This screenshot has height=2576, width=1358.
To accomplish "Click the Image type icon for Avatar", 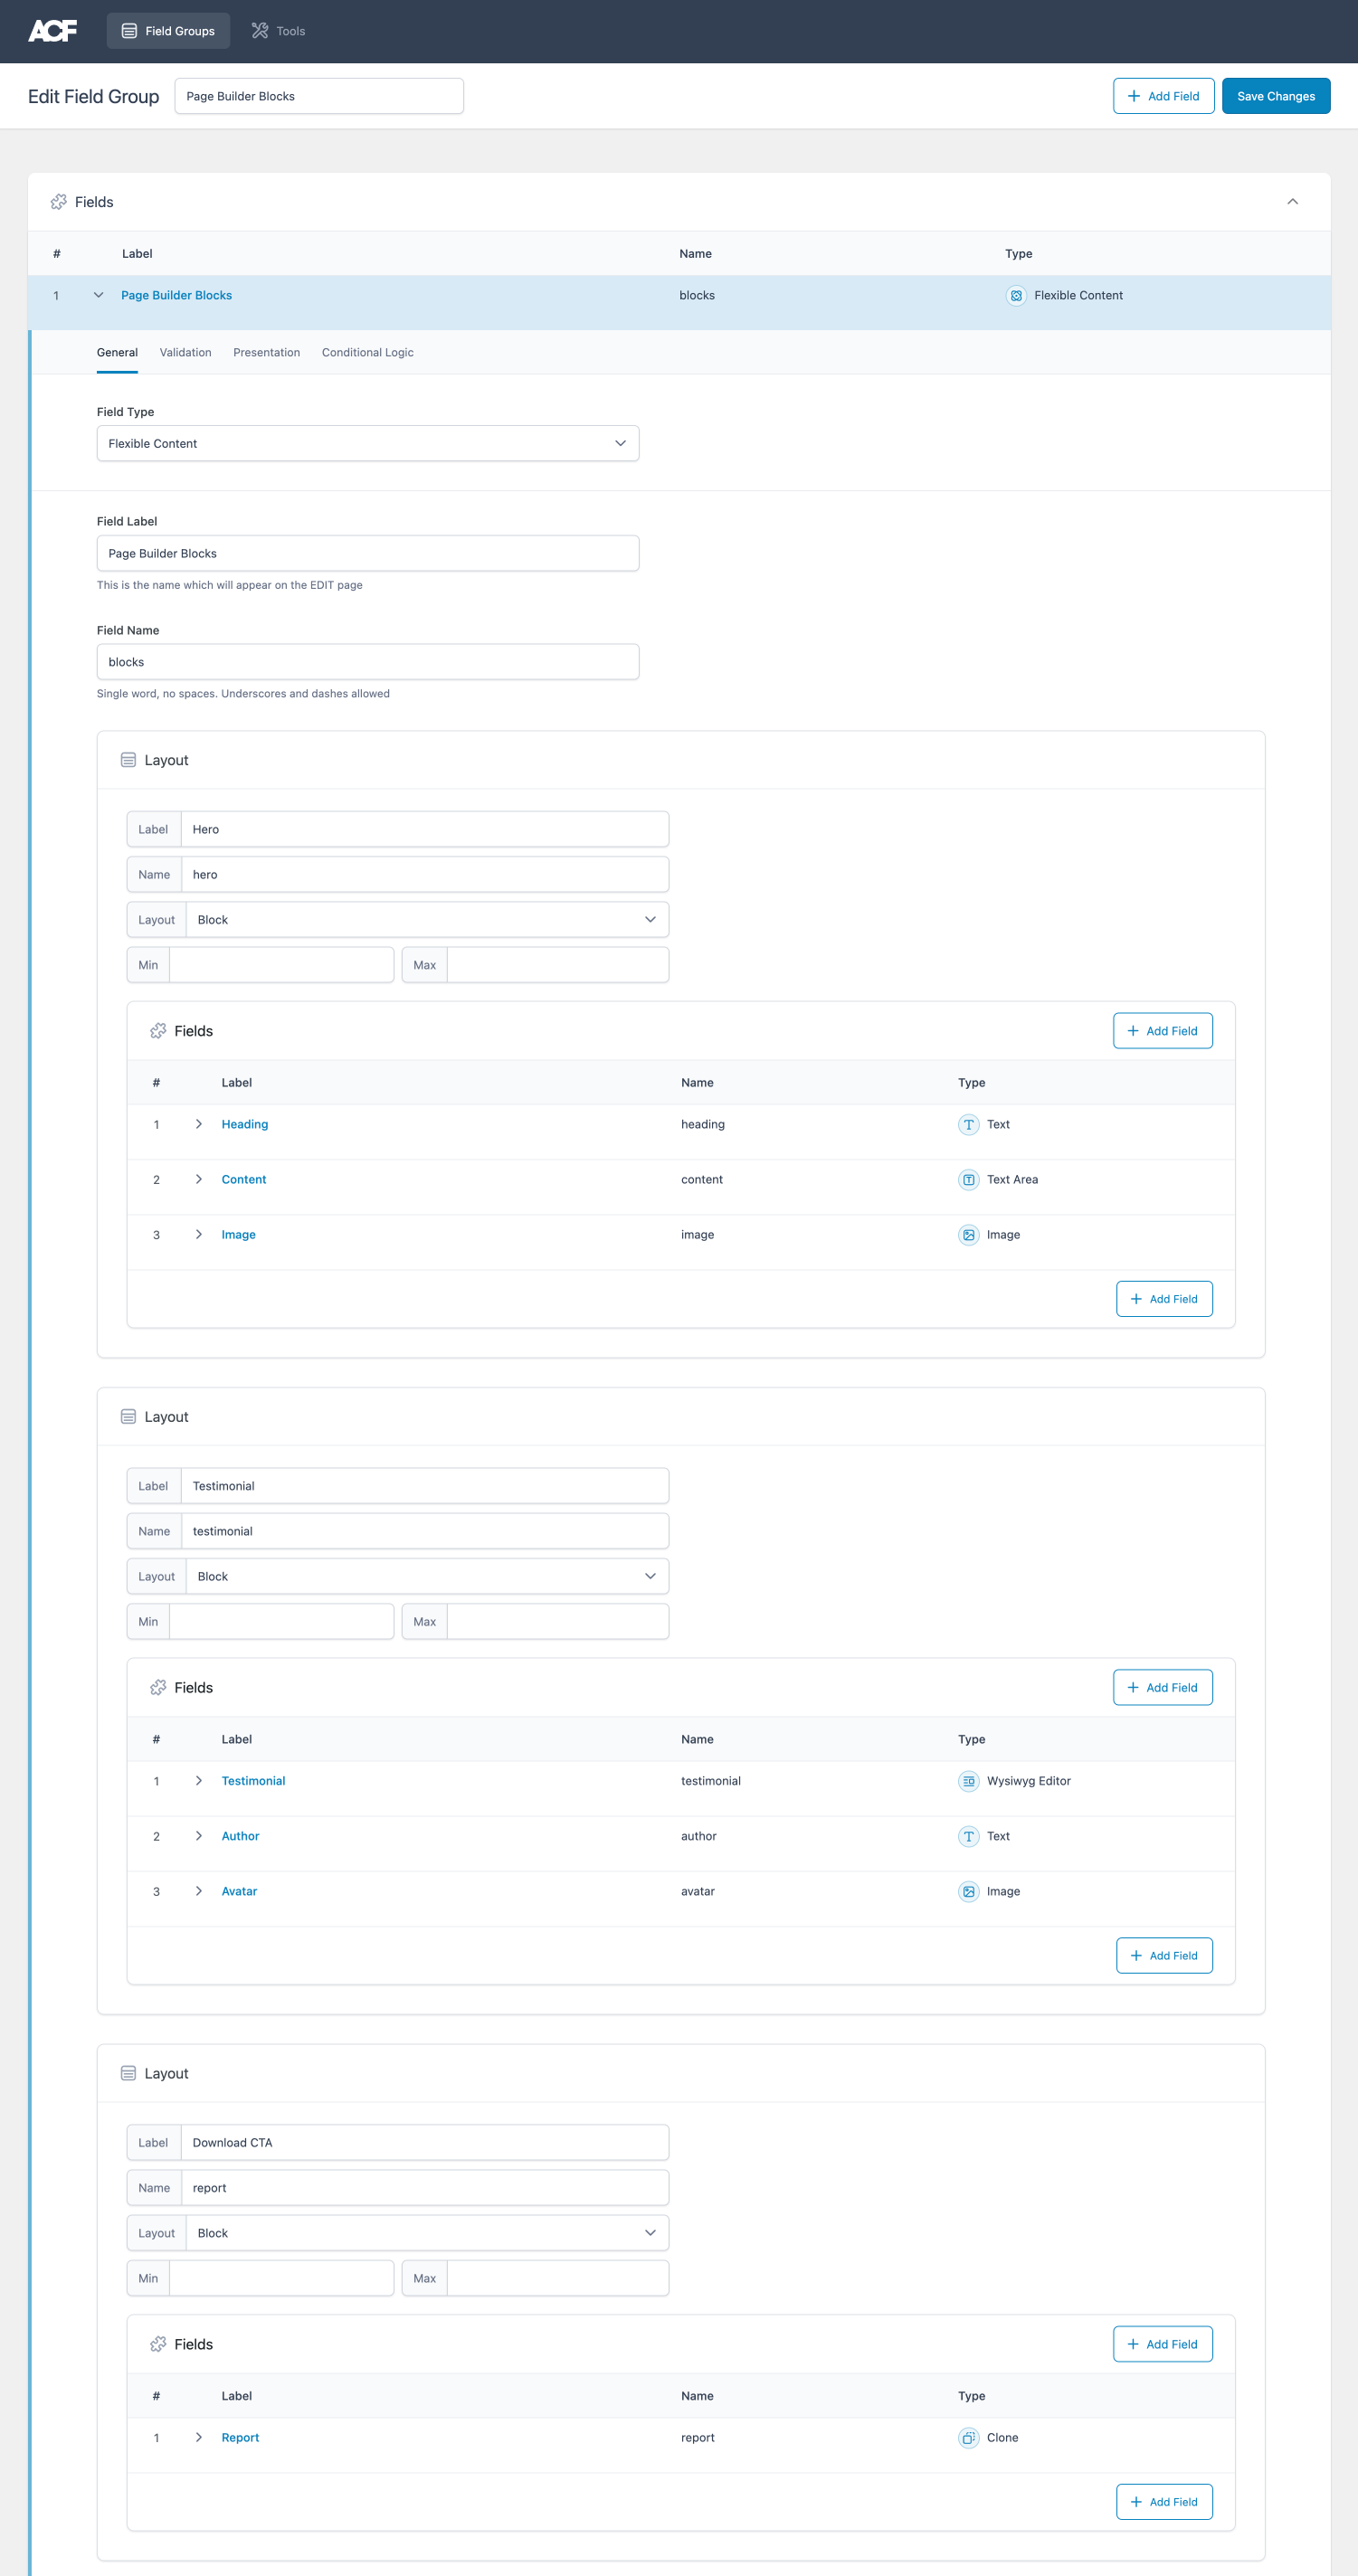I will pos(968,1892).
